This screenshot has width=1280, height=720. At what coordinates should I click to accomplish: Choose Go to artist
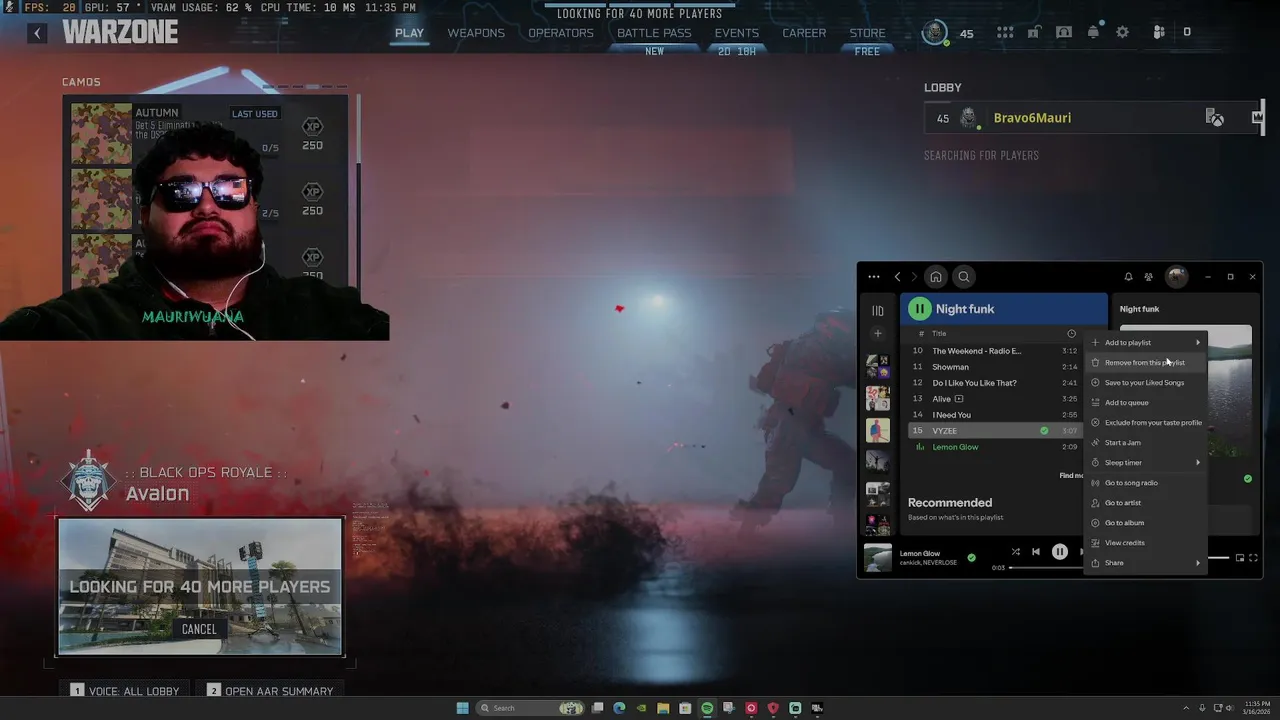(x=1146, y=503)
